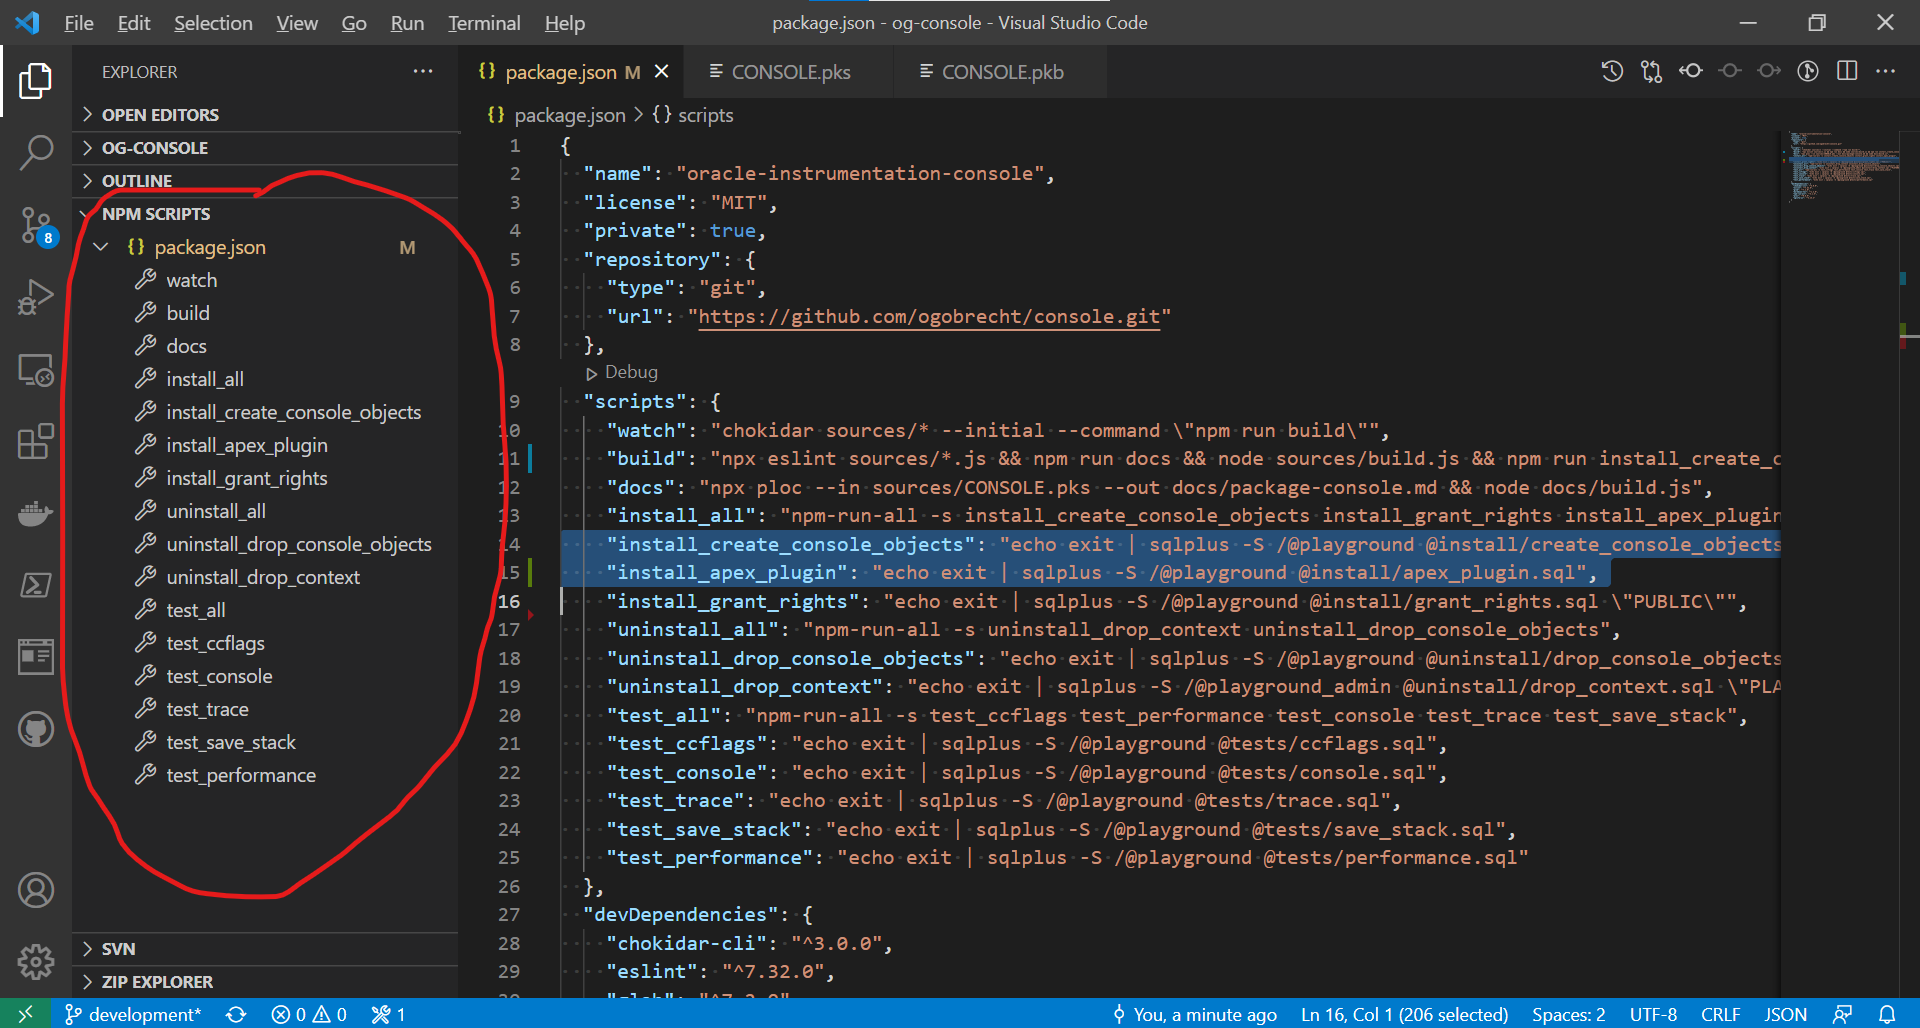1920x1028 pixels.
Task: Open the Terminal menu
Action: point(483,22)
